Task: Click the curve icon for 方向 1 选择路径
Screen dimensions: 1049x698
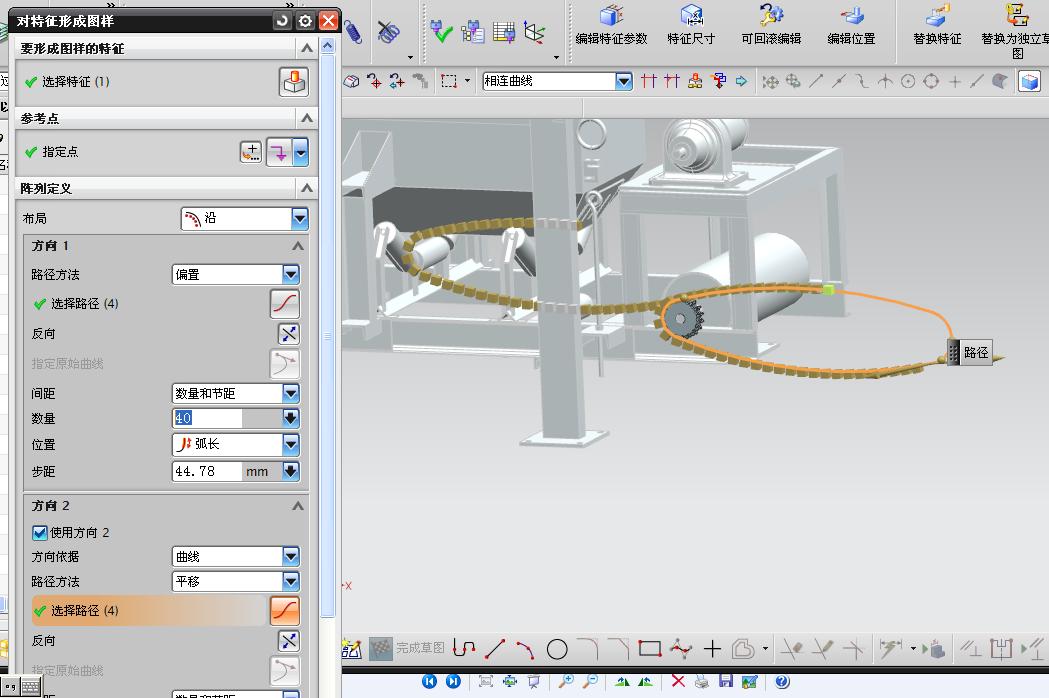Action: click(x=285, y=304)
